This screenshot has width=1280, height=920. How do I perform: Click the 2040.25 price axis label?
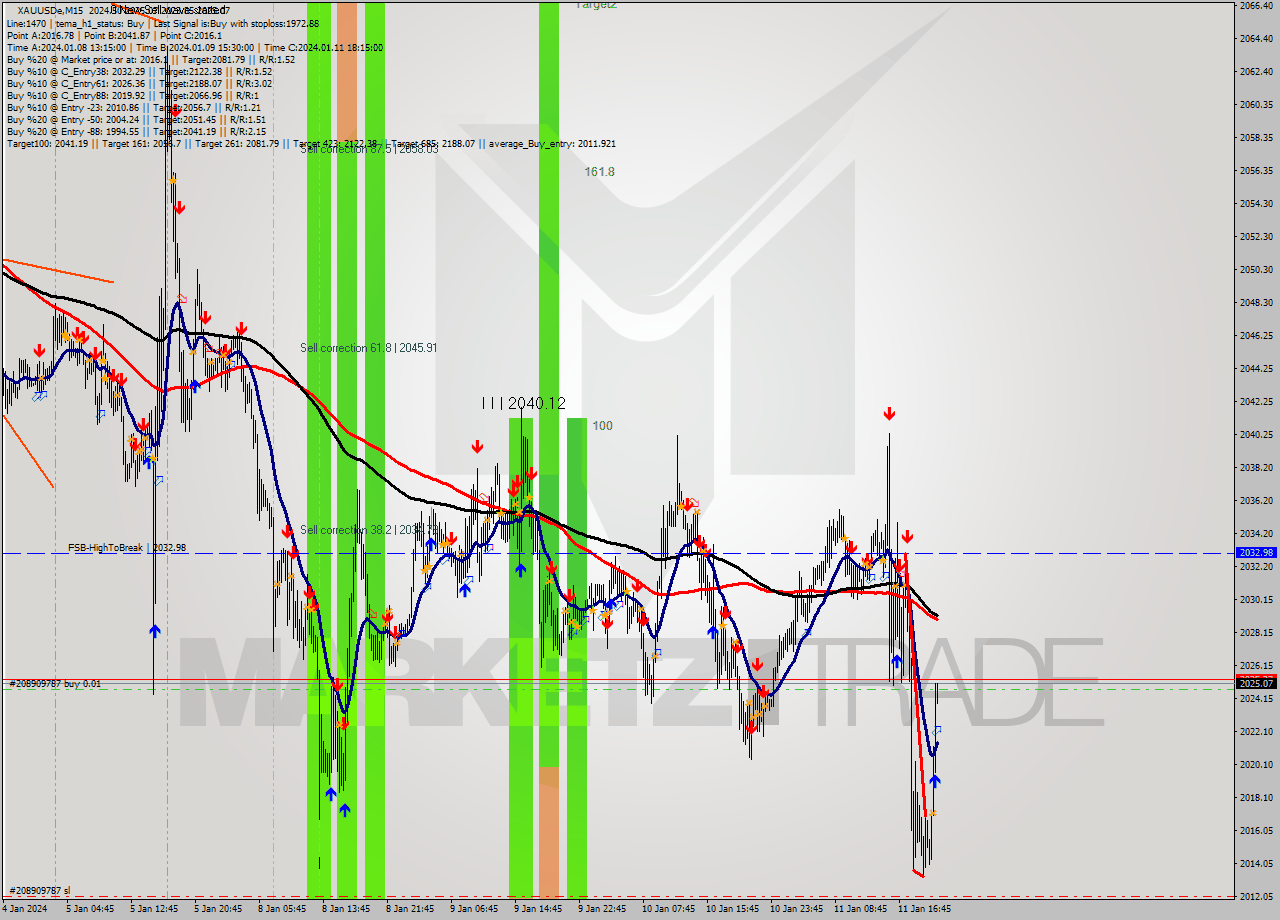1256,435
